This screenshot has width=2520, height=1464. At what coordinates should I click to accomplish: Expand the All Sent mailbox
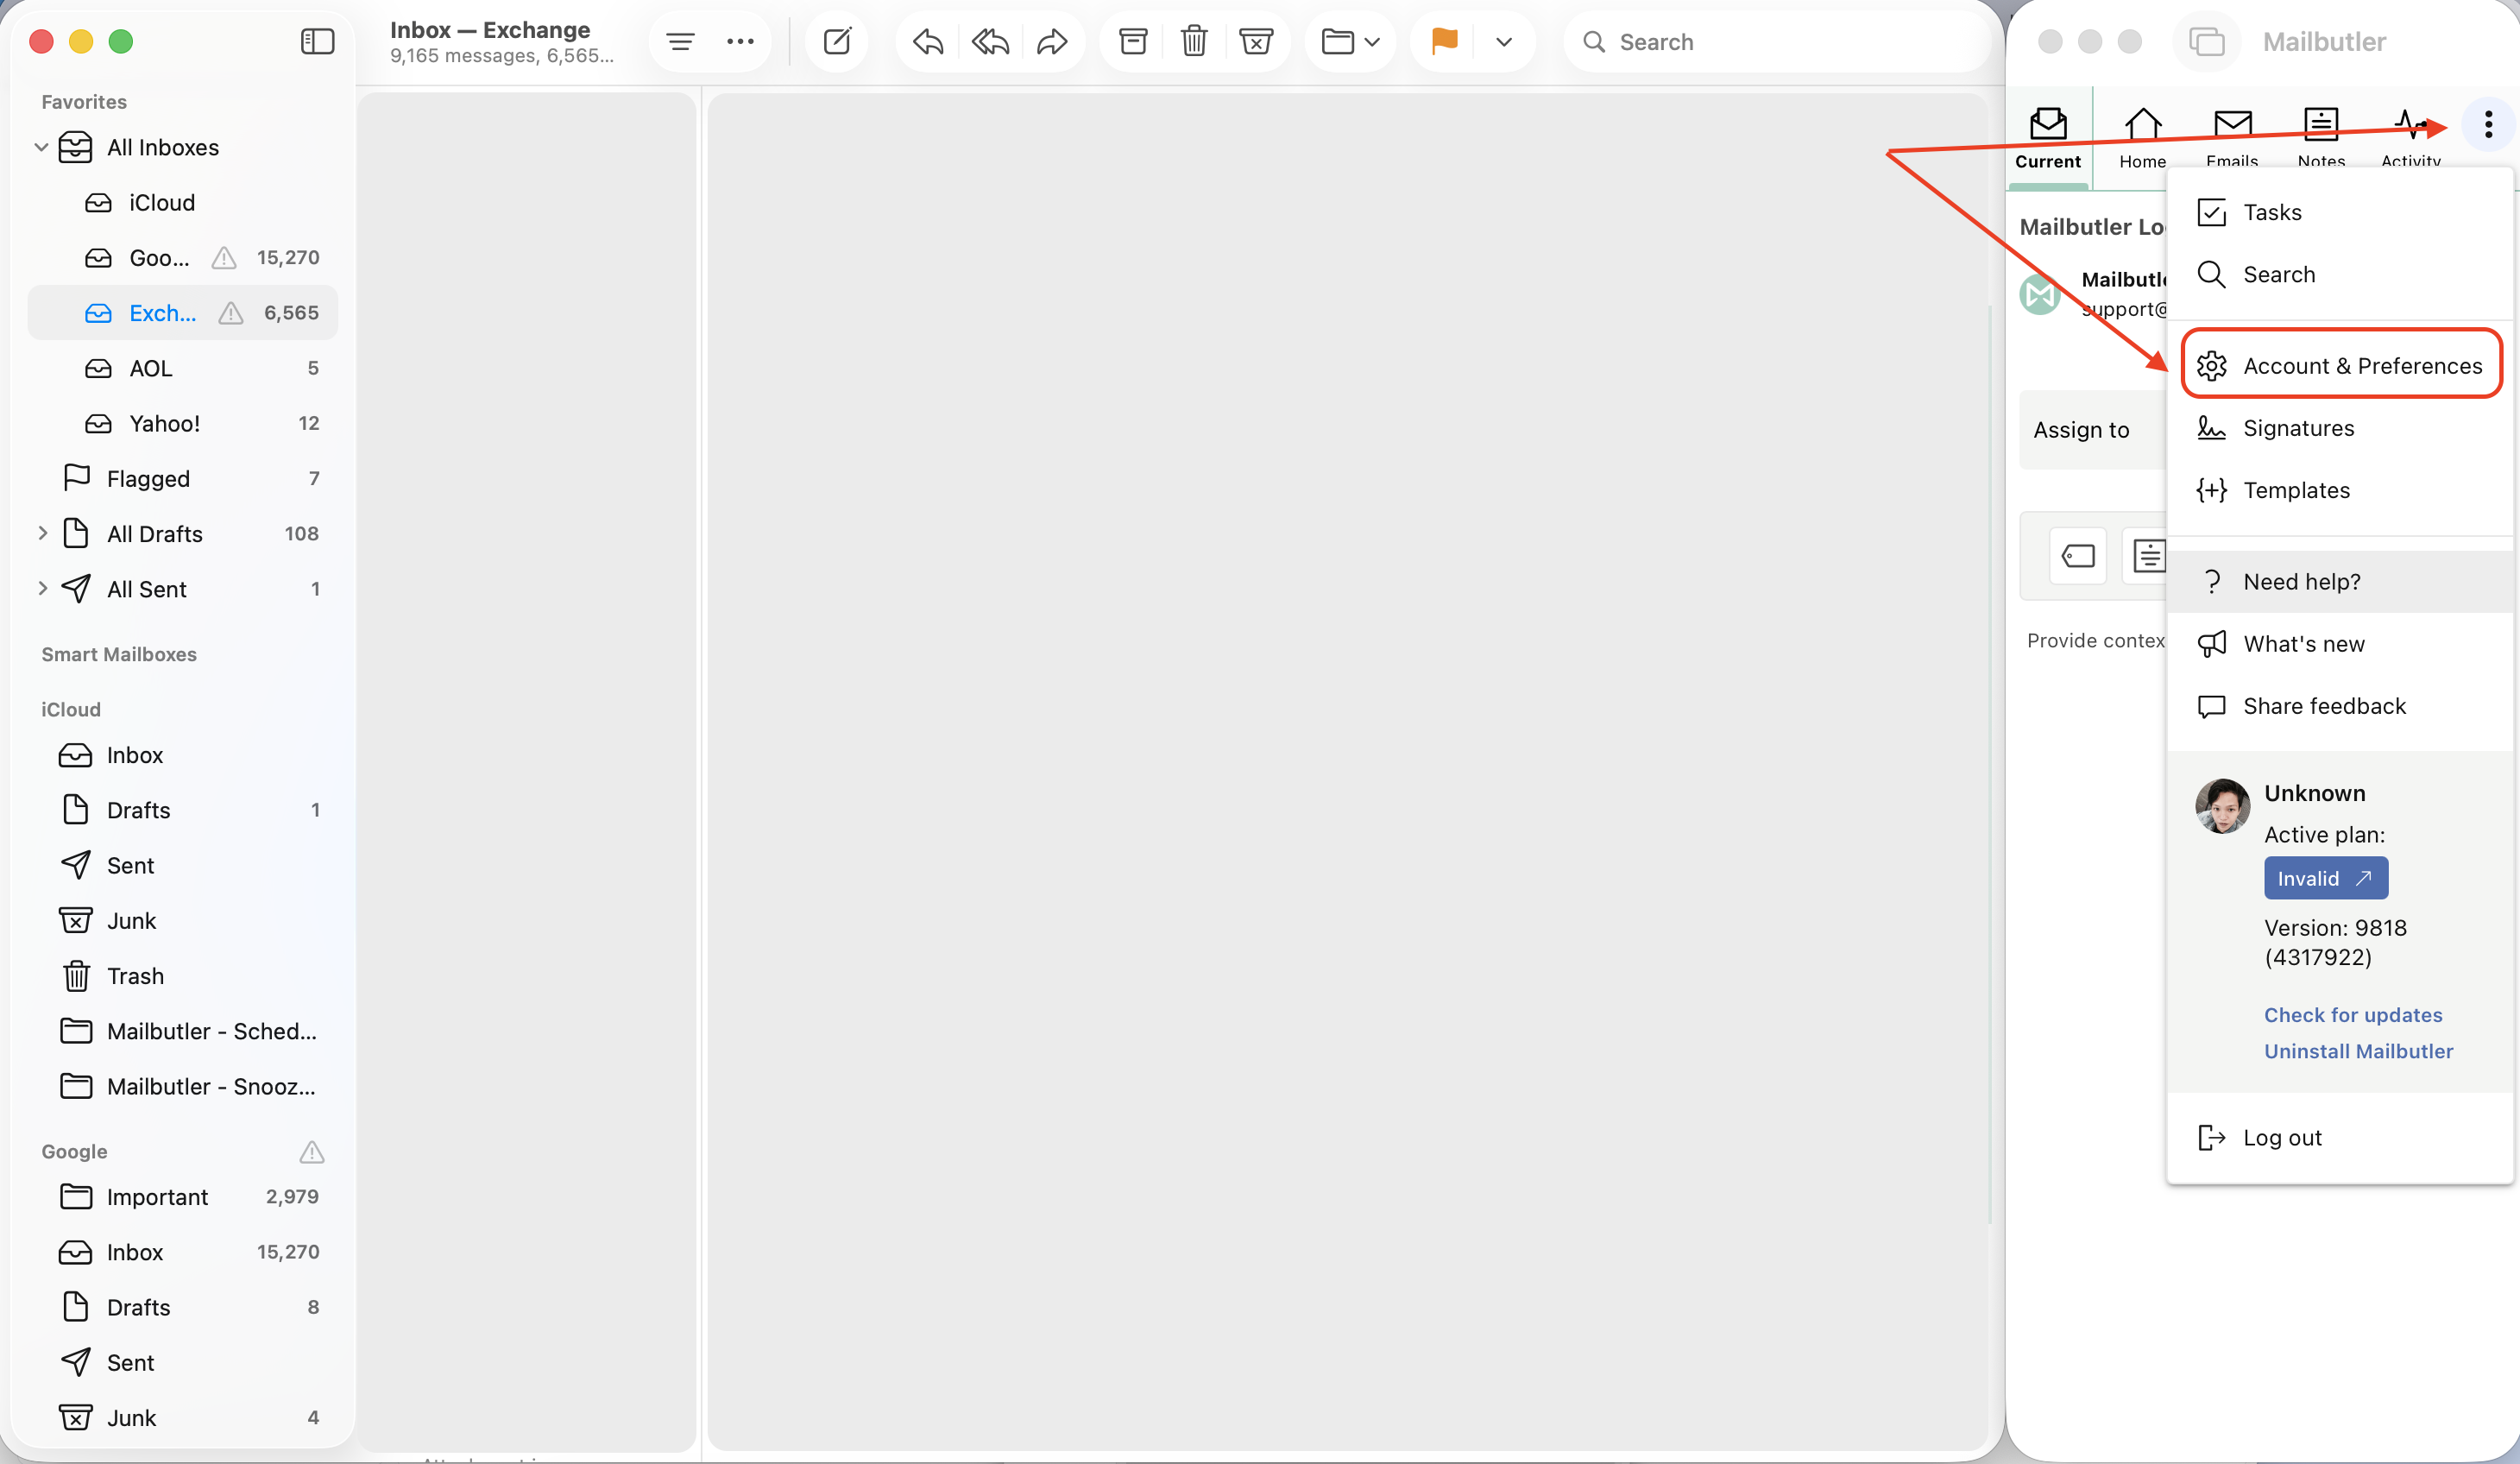[42, 588]
